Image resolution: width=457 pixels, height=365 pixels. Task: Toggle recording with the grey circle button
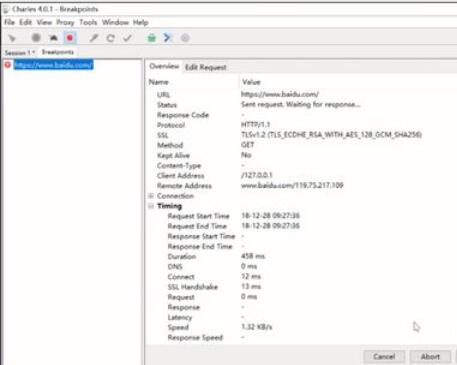coord(36,38)
